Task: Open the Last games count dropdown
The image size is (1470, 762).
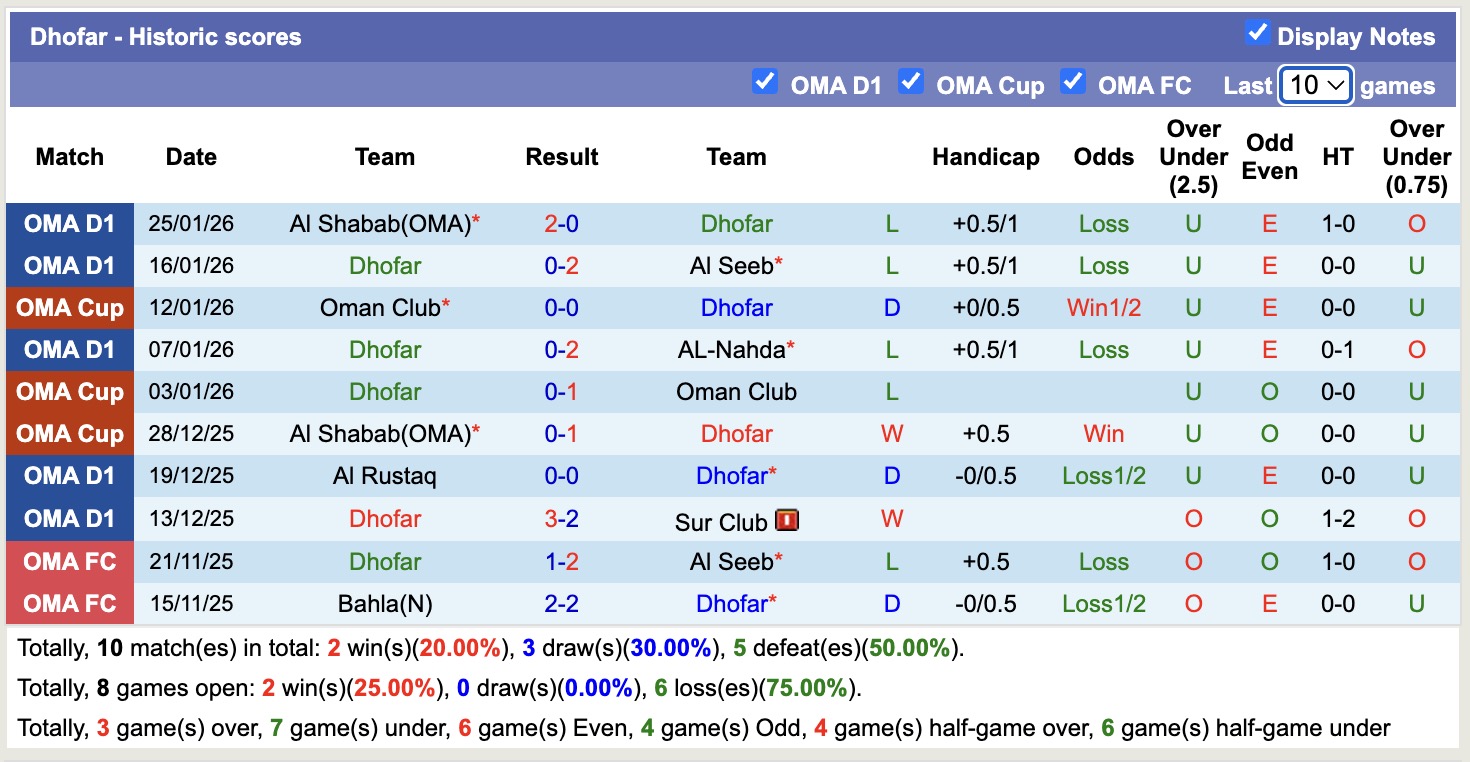Action: tap(1316, 86)
